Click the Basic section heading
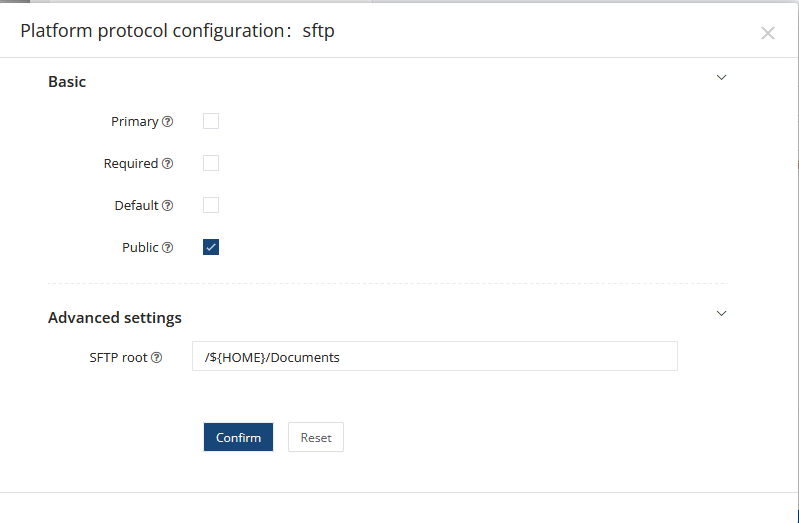799x523 pixels. (x=67, y=82)
